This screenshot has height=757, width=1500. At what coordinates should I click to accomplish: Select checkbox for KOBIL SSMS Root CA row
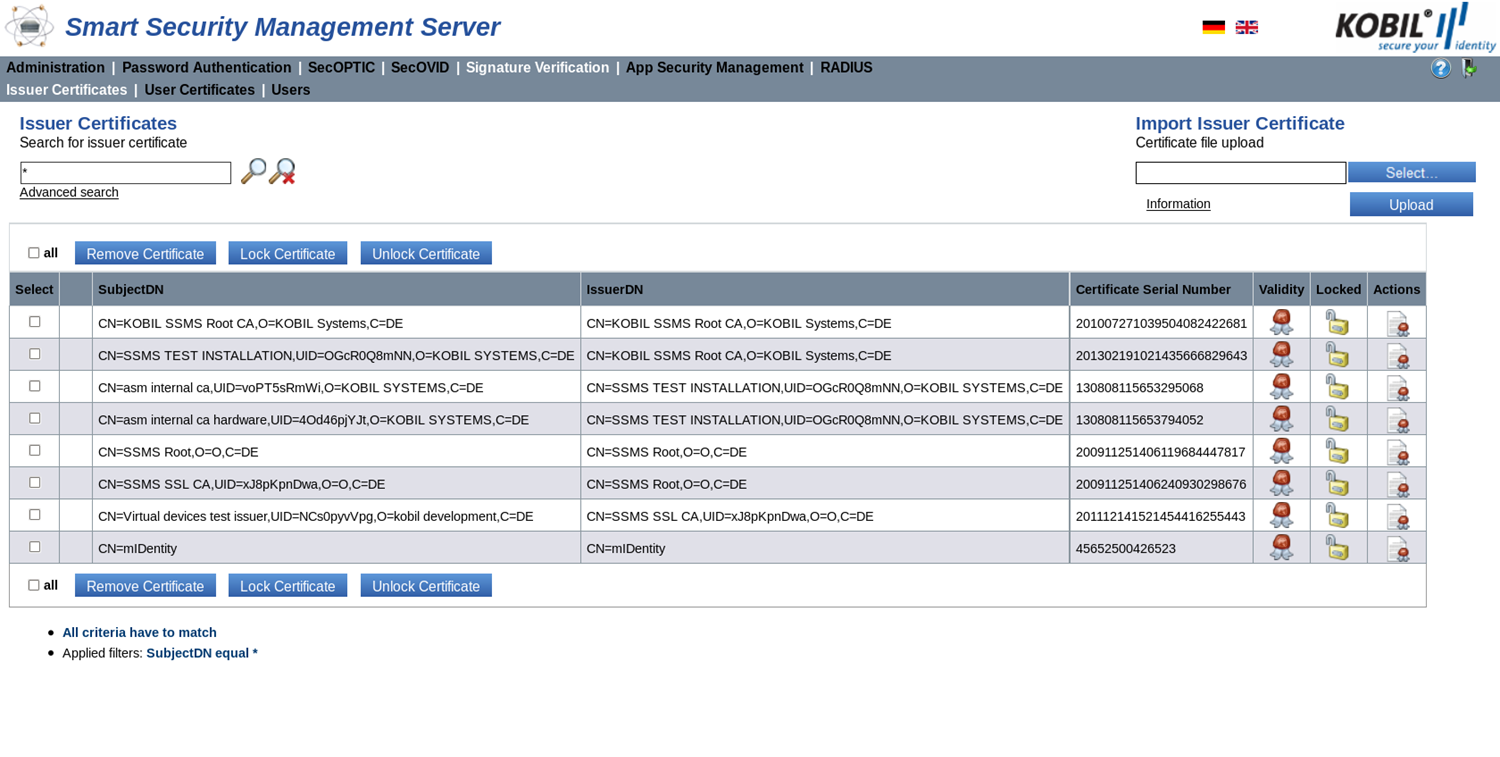(35, 321)
